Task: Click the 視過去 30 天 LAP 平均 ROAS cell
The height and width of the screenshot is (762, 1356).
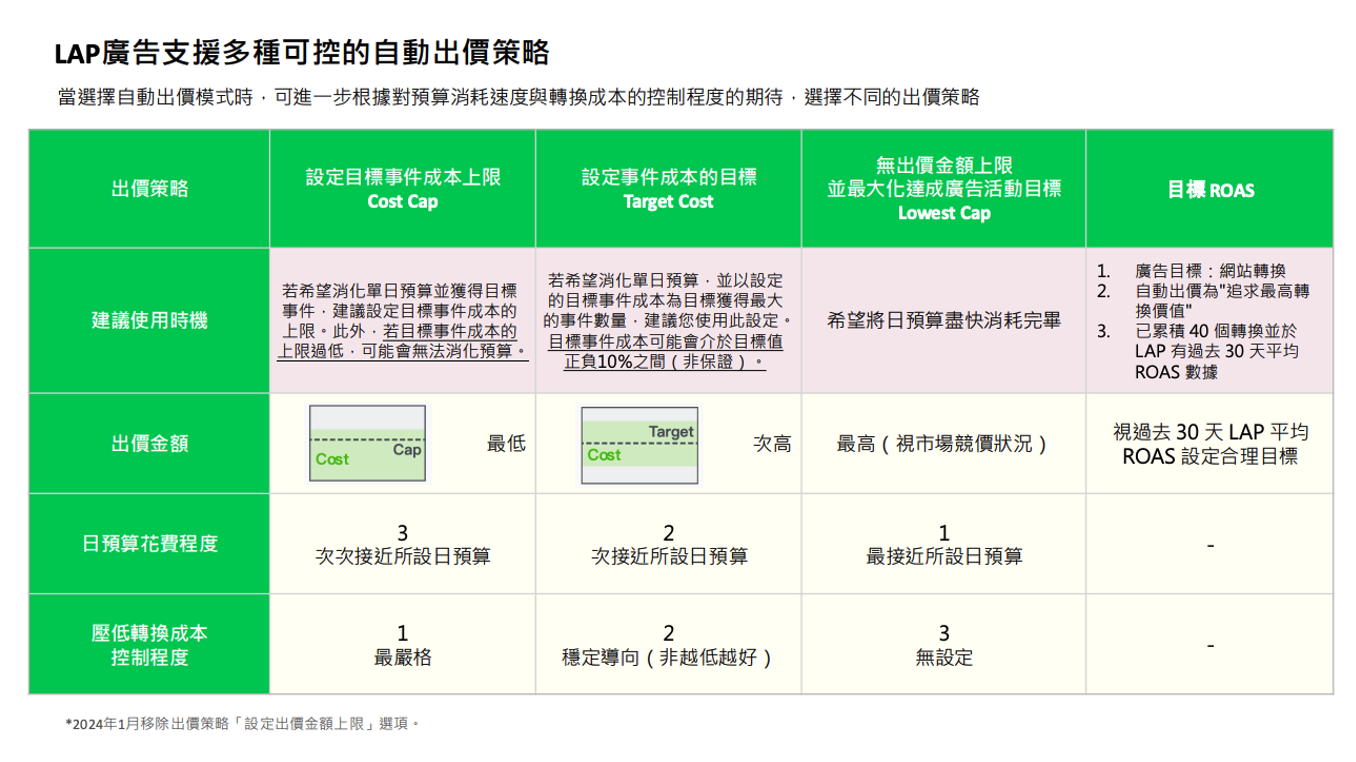Action: click(1209, 444)
